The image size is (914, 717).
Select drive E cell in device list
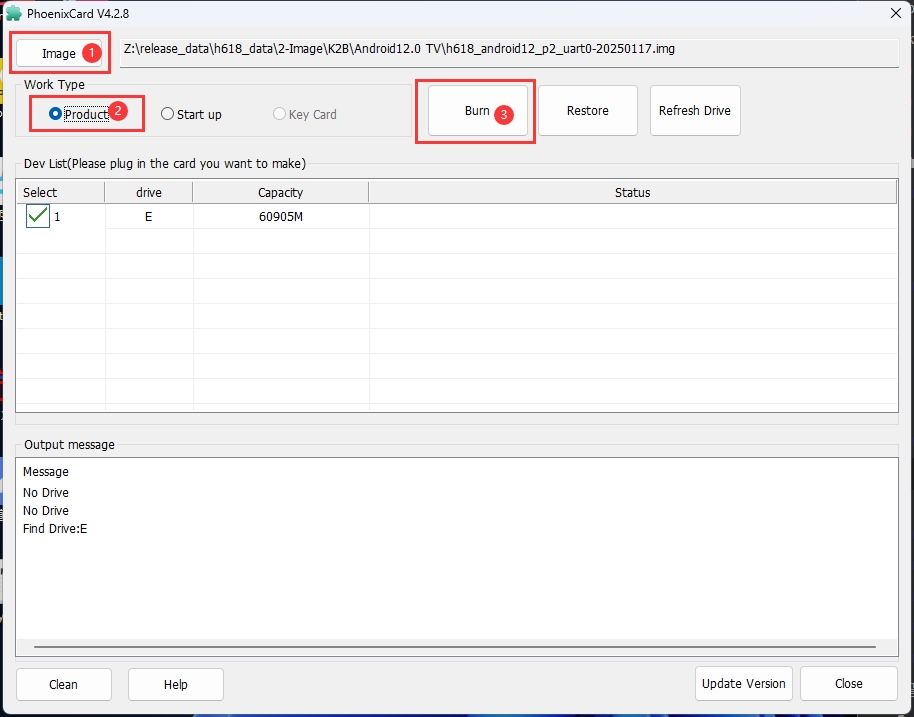coord(148,217)
